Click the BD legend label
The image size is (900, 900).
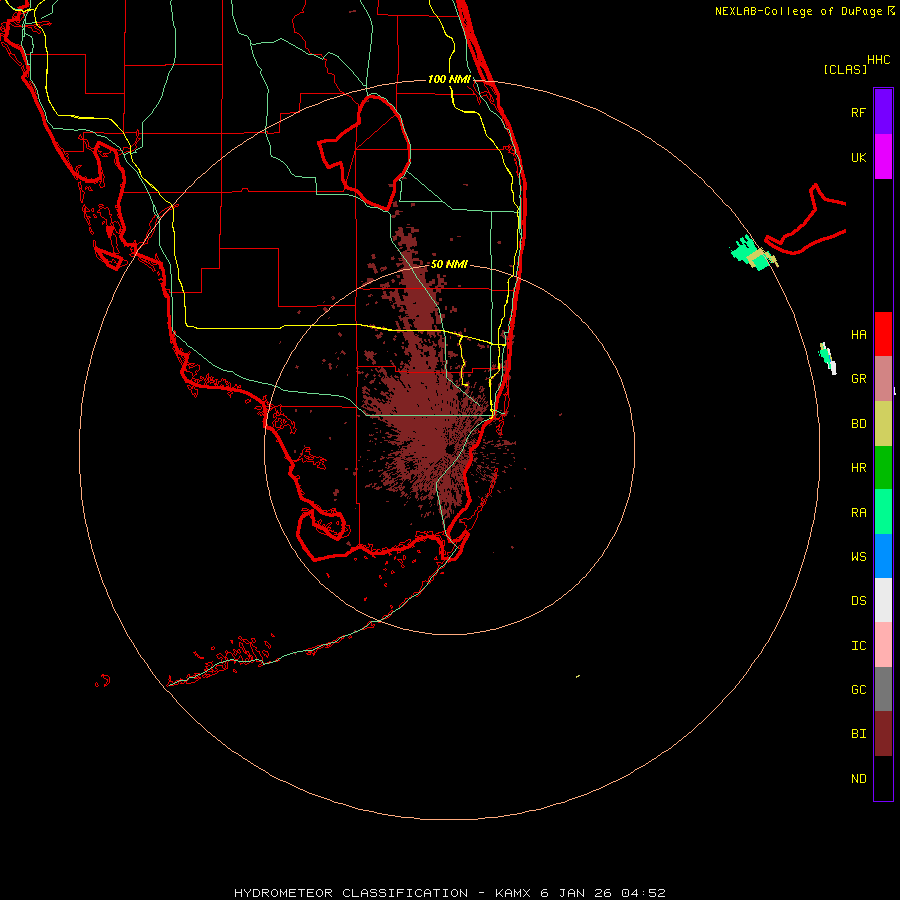[858, 424]
